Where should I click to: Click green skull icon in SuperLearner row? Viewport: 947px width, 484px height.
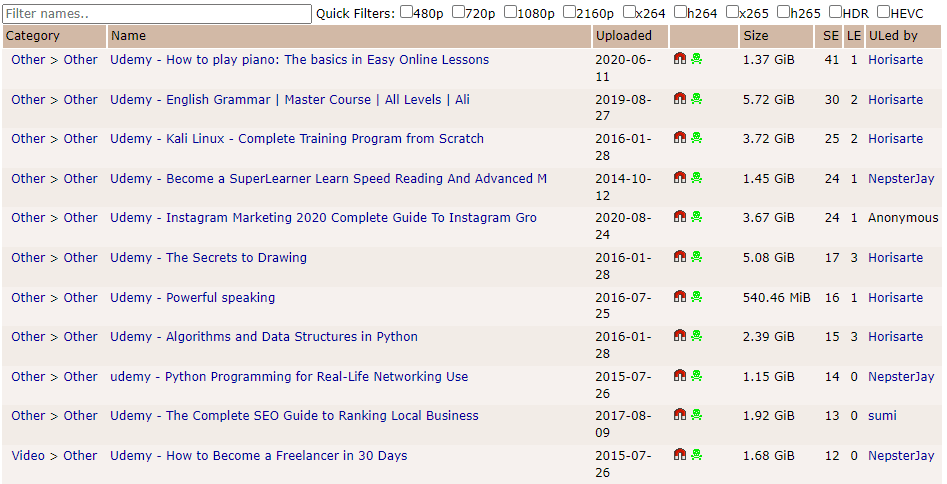696,178
